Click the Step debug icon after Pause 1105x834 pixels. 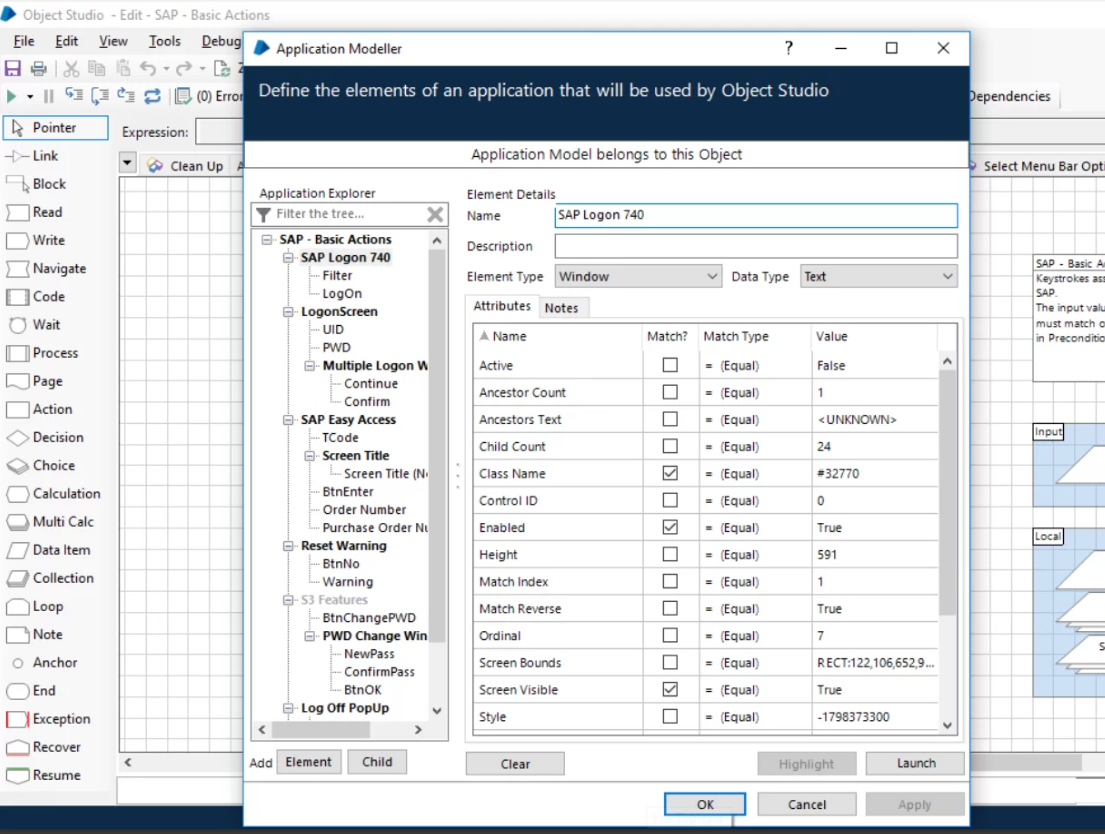pyautogui.click(x=73, y=95)
